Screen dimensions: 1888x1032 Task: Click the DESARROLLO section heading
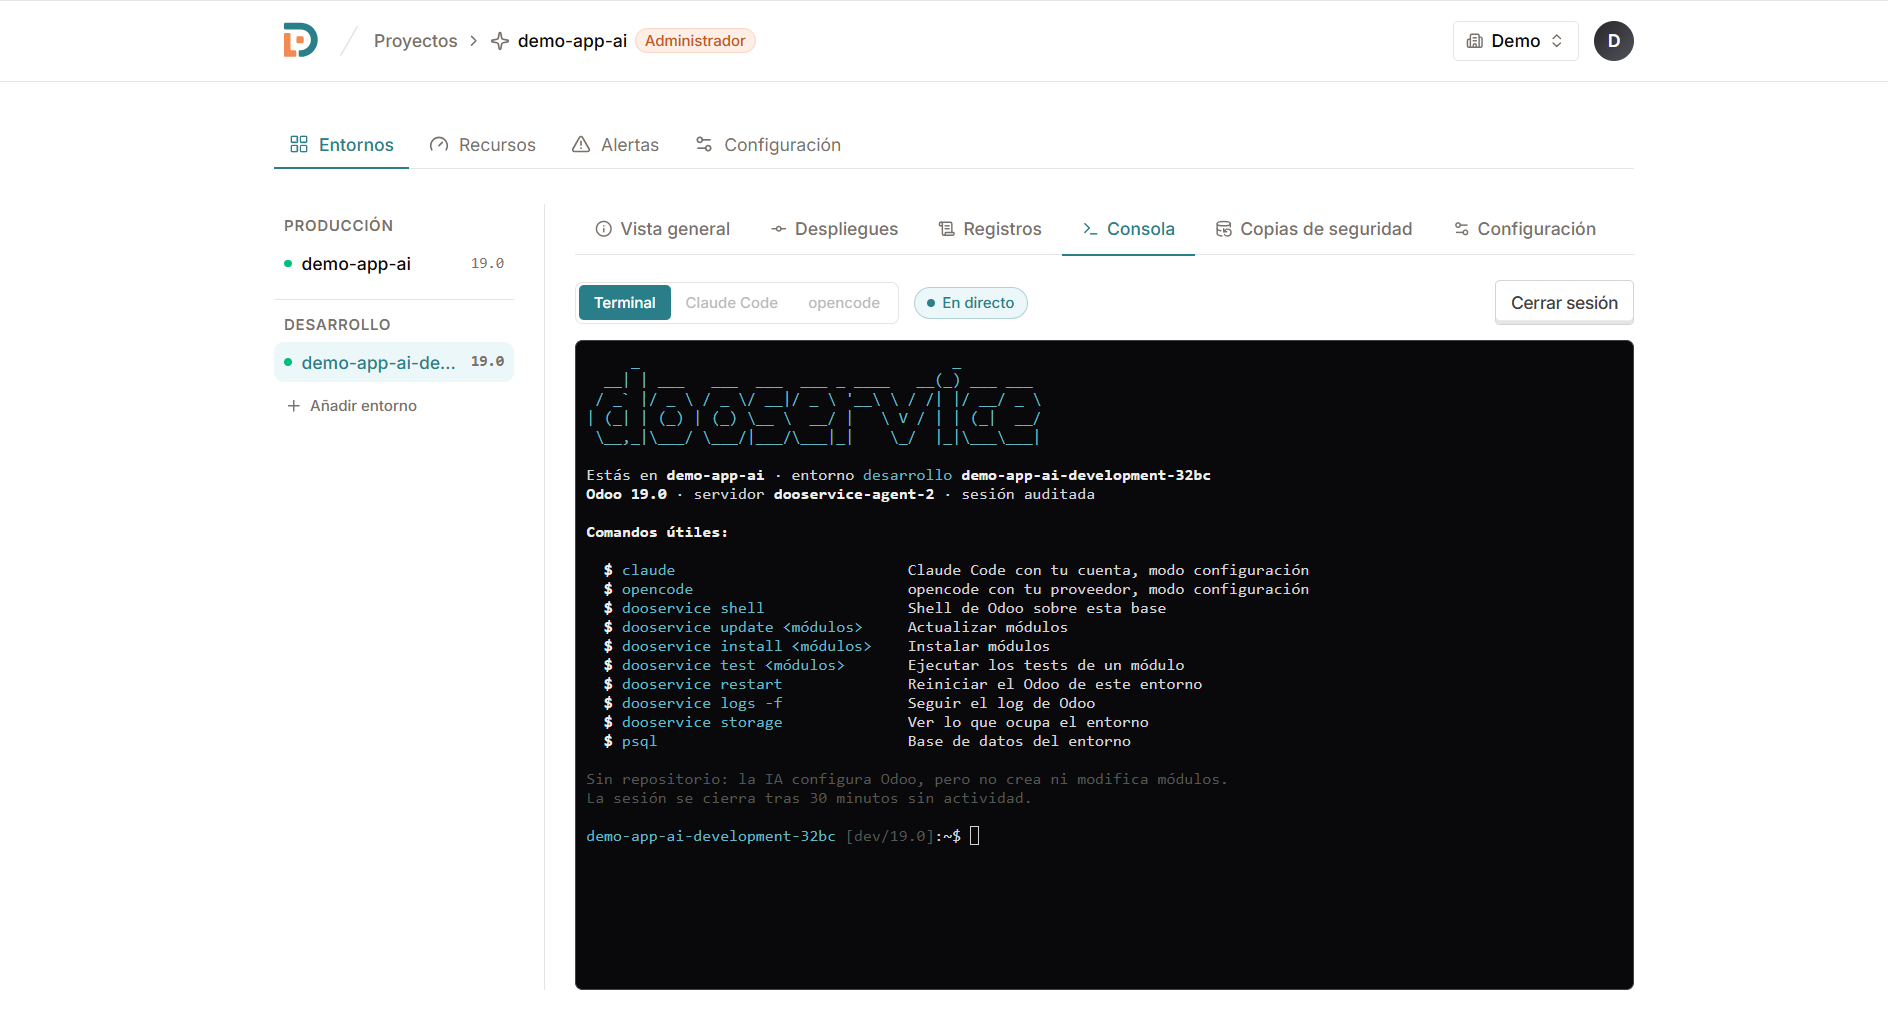(x=337, y=325)
